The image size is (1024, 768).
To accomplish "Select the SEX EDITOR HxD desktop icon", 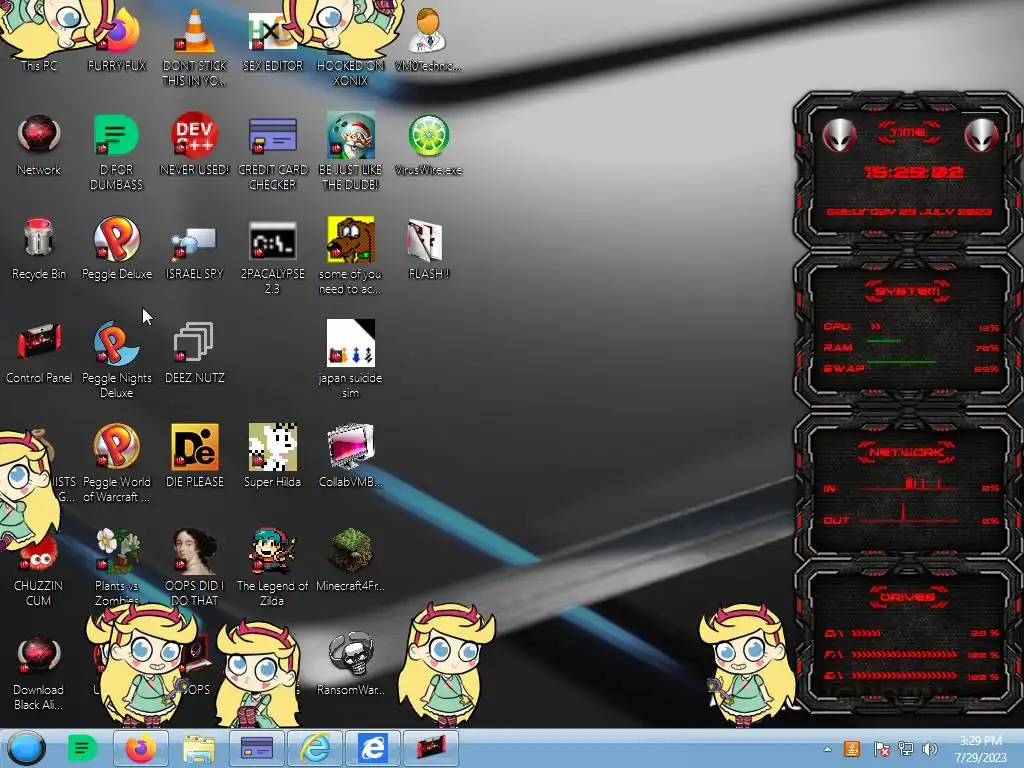I will [x=272, y=39].
